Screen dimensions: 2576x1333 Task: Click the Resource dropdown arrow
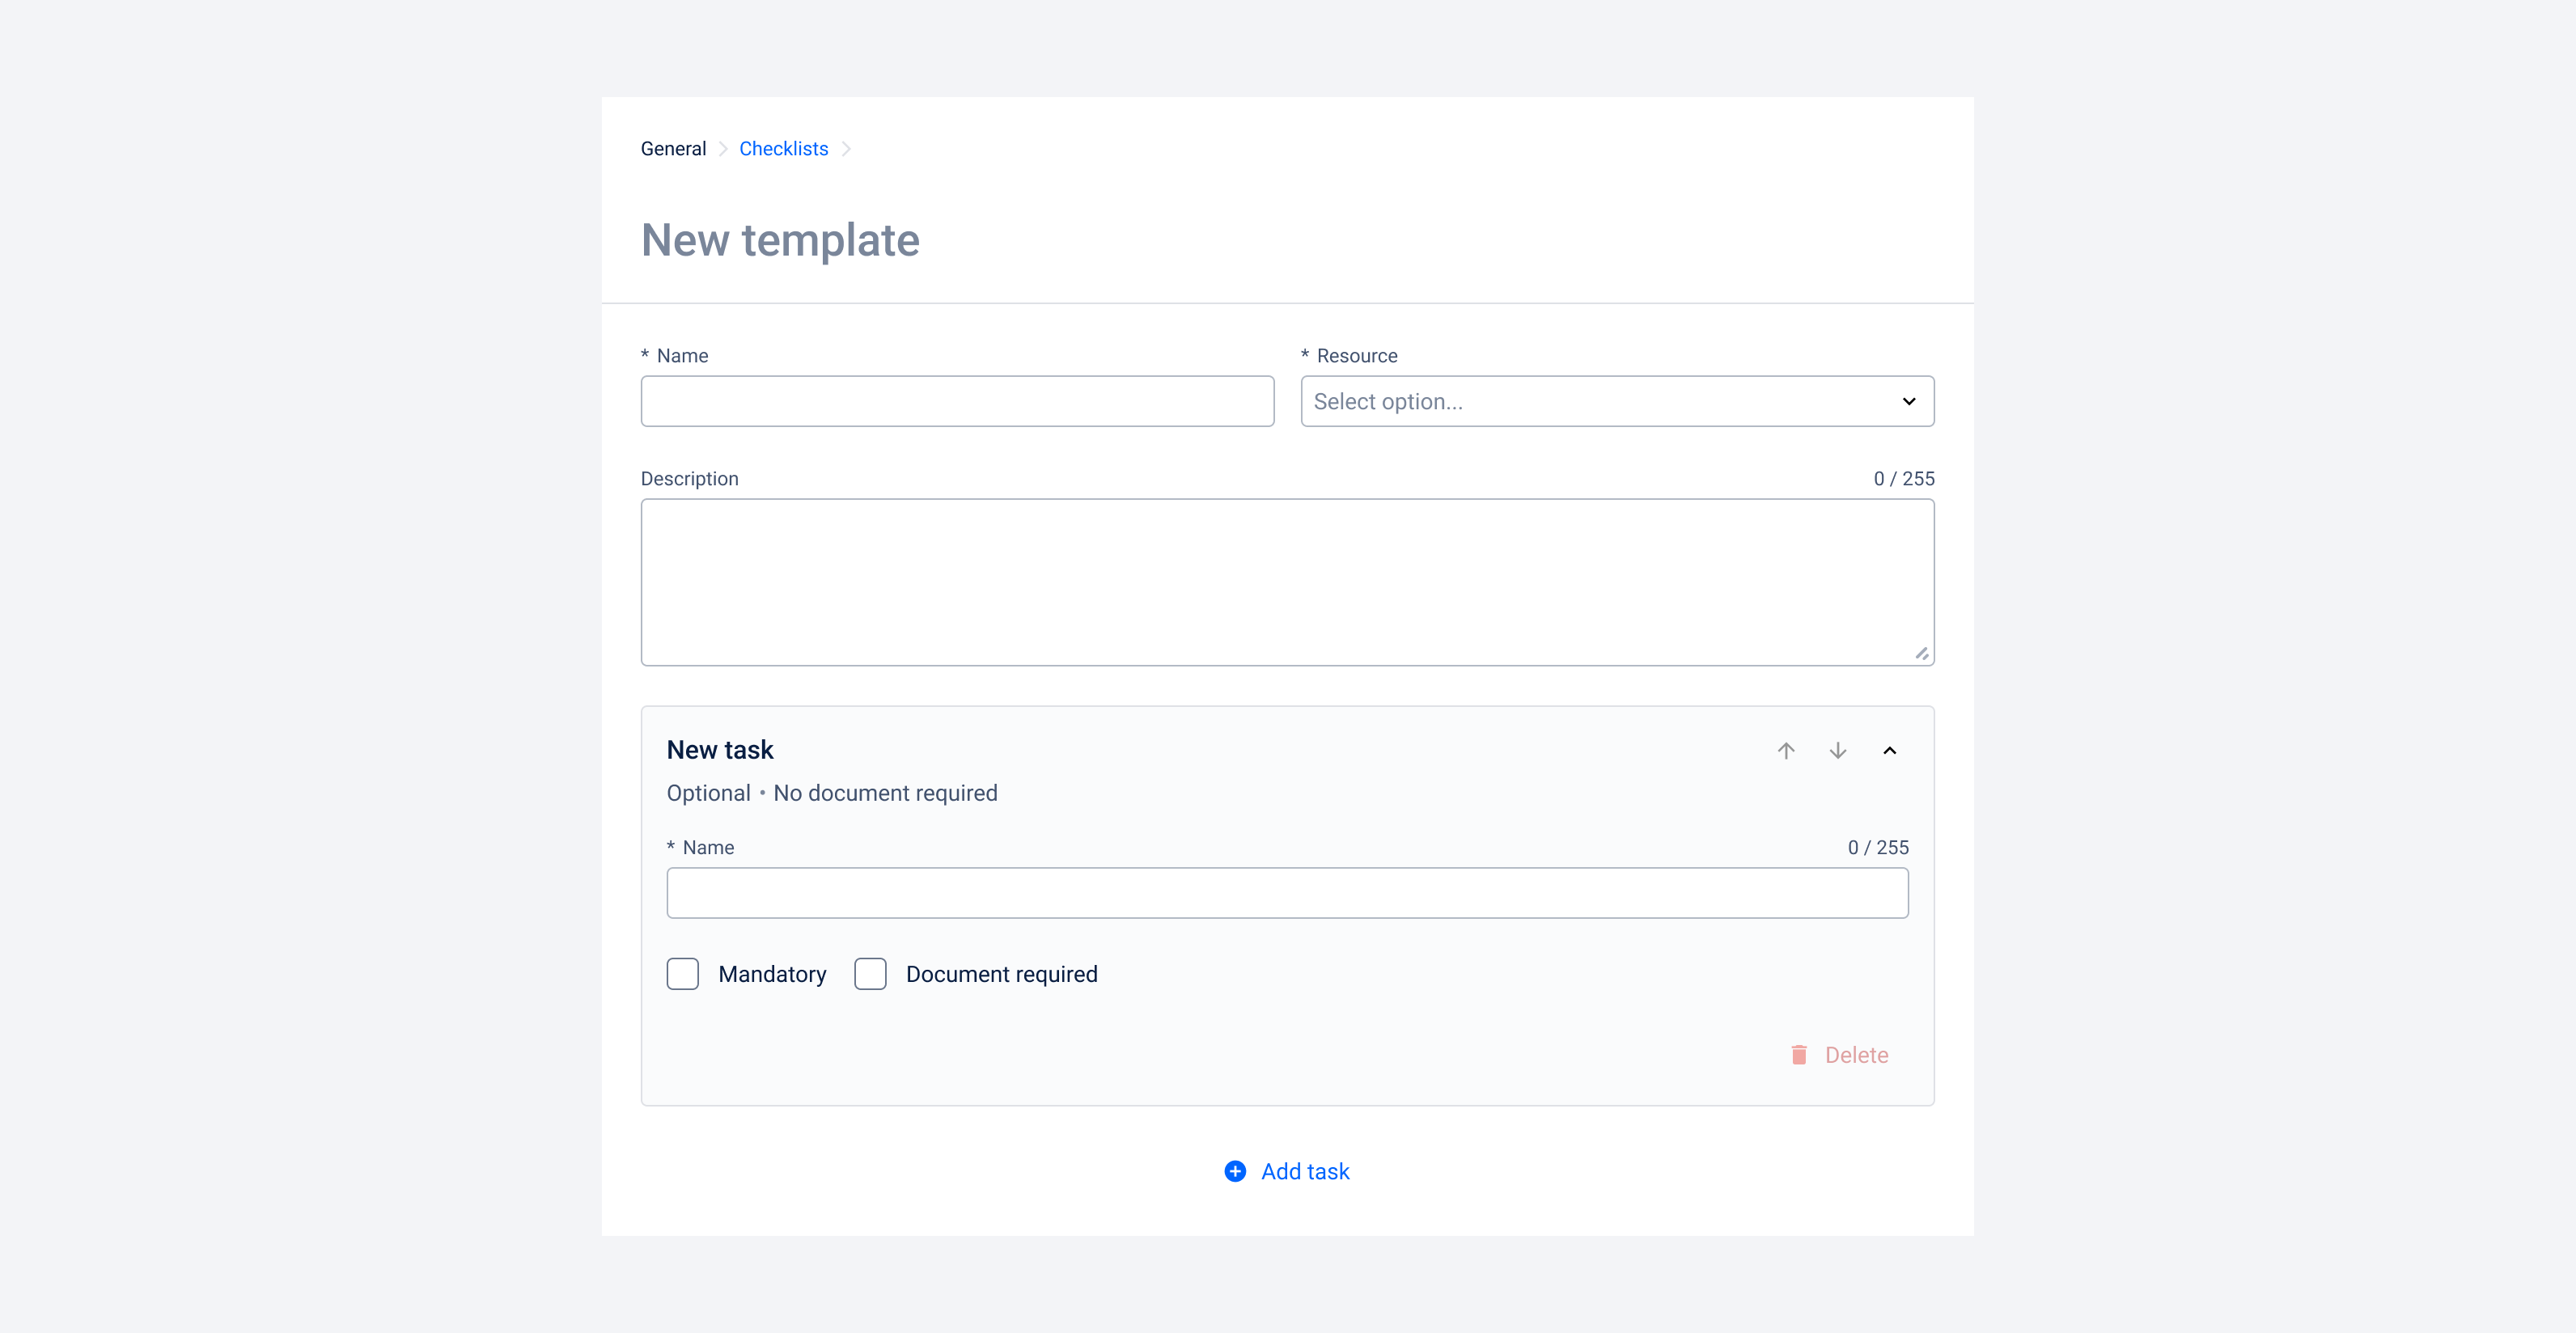[x=1909, y=401]
